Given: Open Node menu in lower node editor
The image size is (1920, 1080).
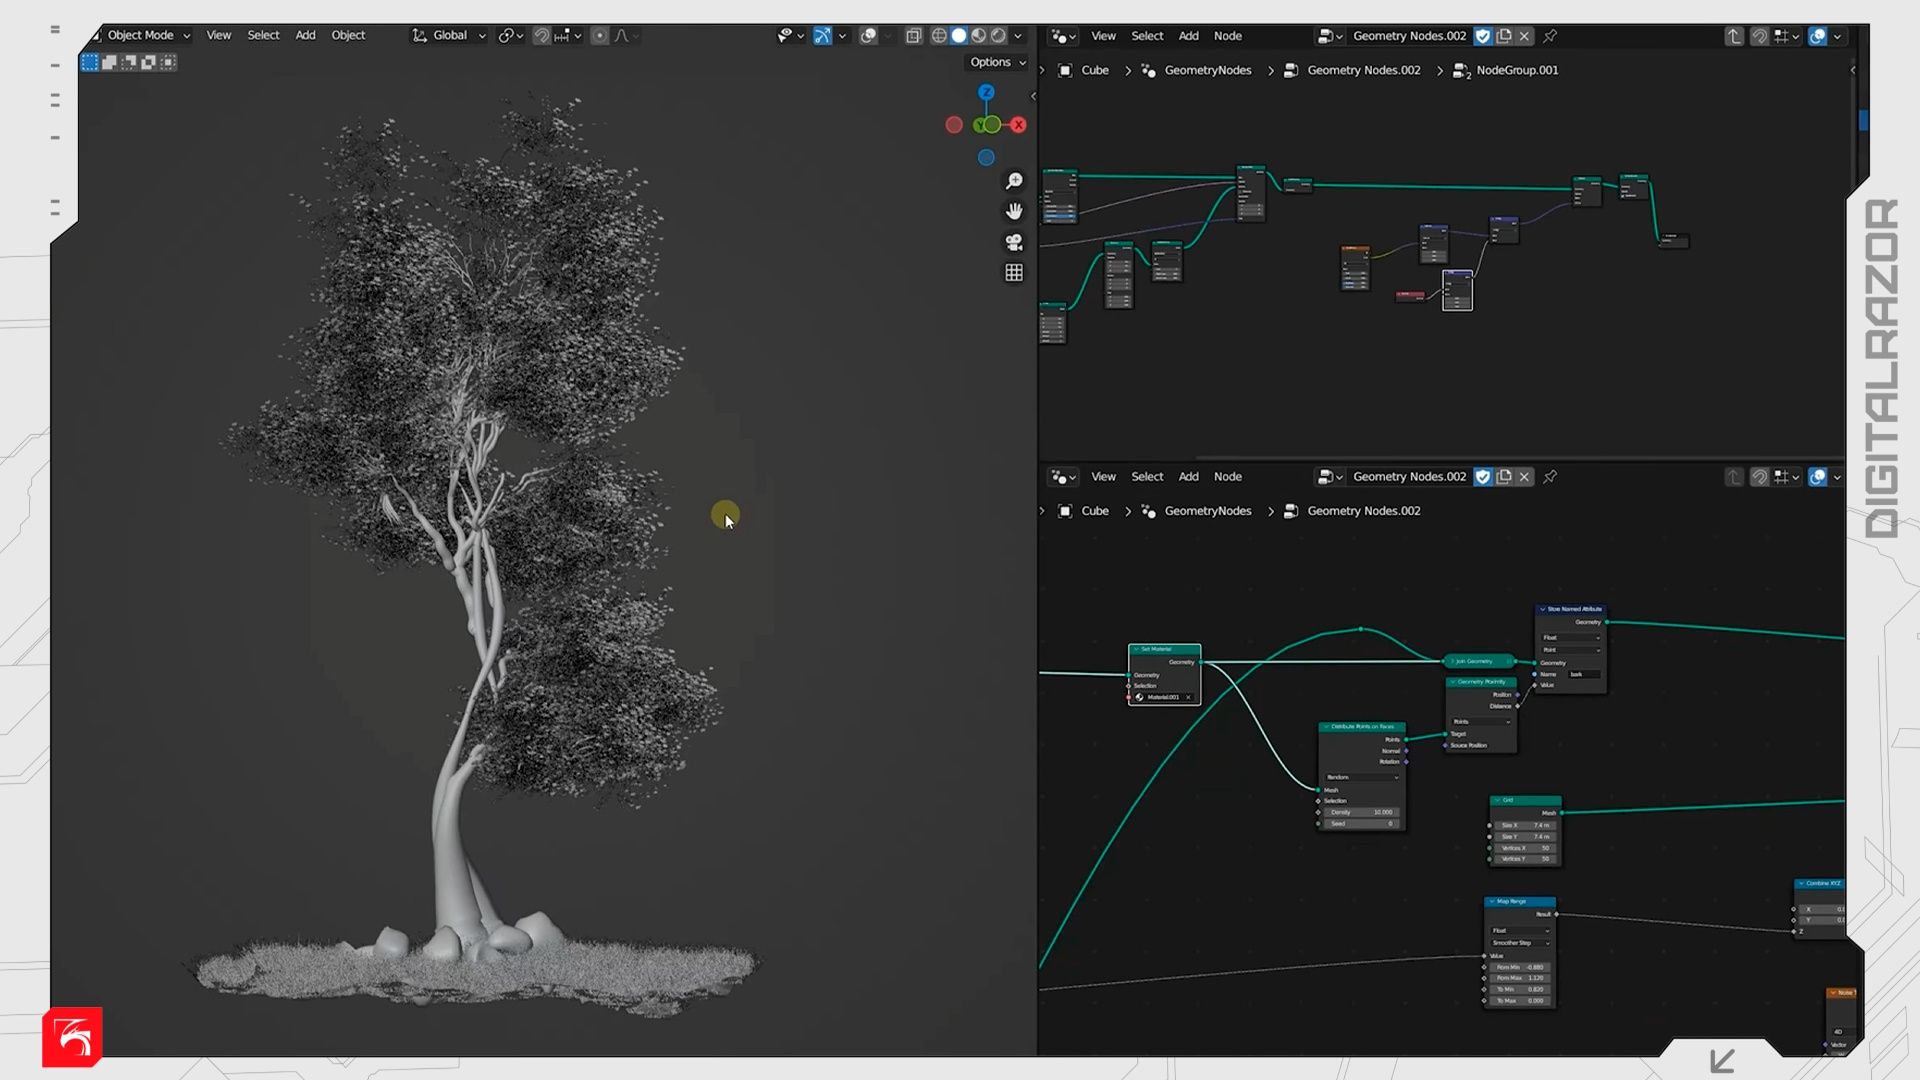Looking at the screenshot, I should tap(1227, 477).
